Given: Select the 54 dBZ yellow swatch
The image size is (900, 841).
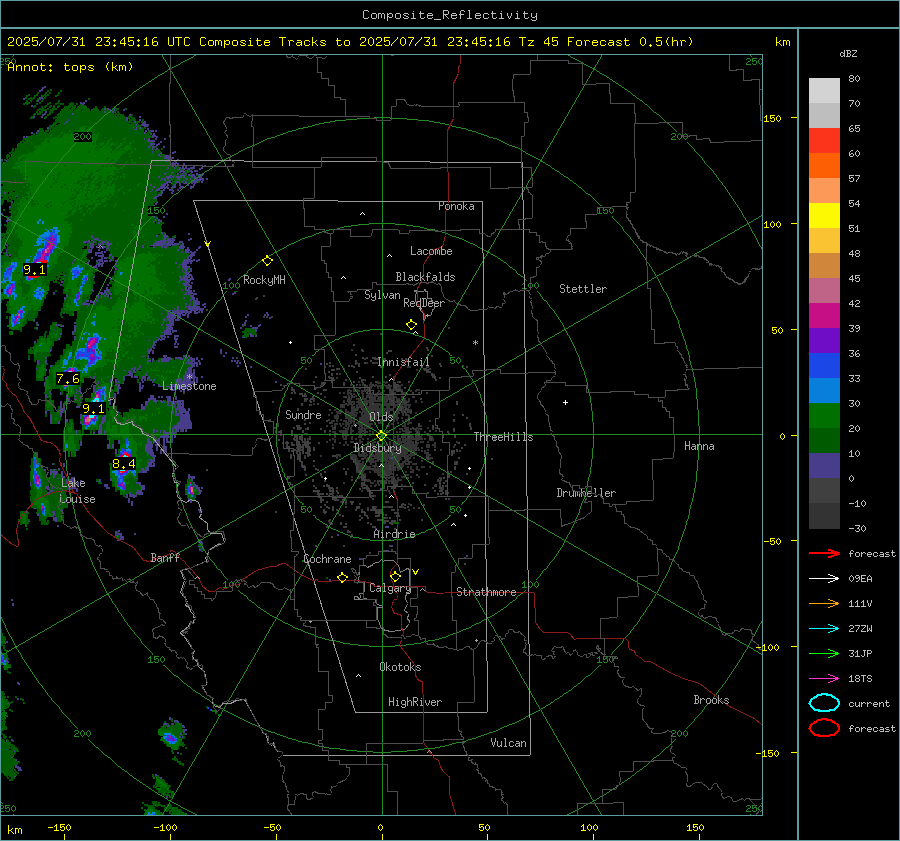Looking at the screenshot, I should [824, 215].
